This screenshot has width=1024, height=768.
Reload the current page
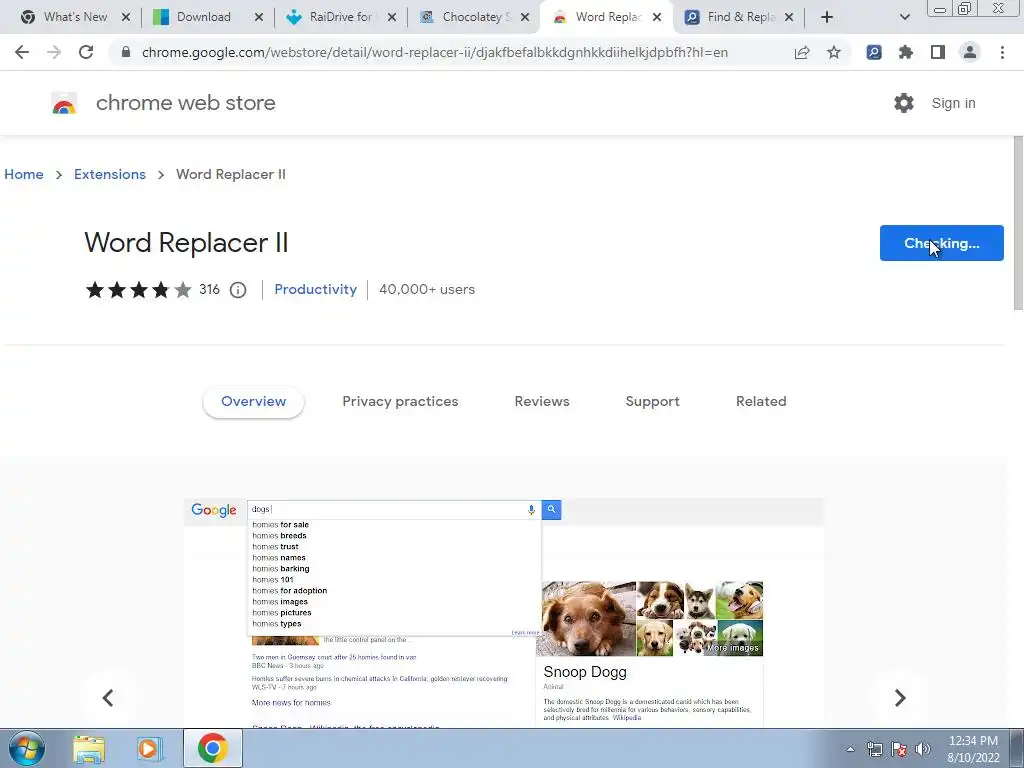point(86,52)
